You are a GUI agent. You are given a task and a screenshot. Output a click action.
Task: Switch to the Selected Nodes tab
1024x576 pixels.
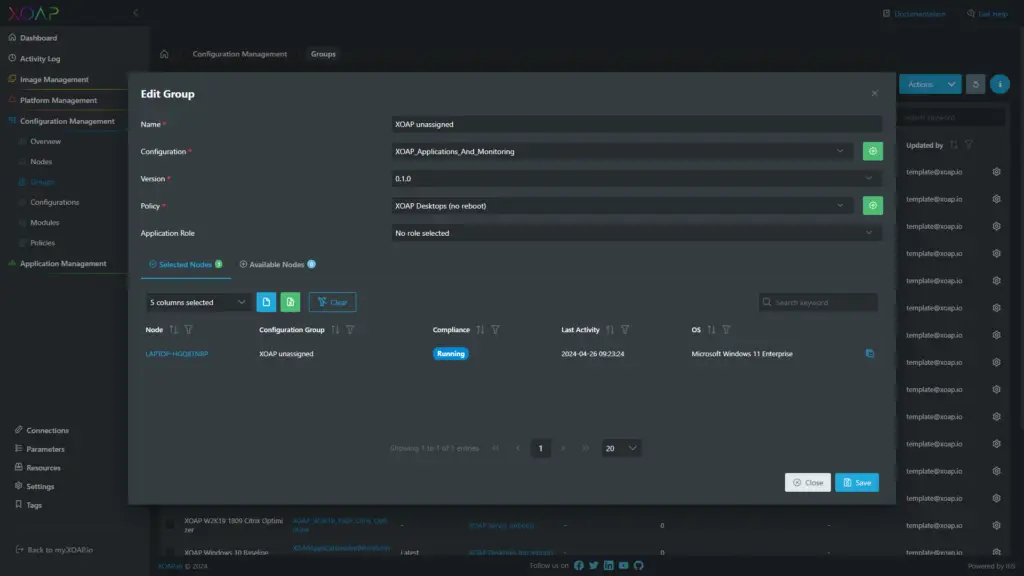[185, 264]
